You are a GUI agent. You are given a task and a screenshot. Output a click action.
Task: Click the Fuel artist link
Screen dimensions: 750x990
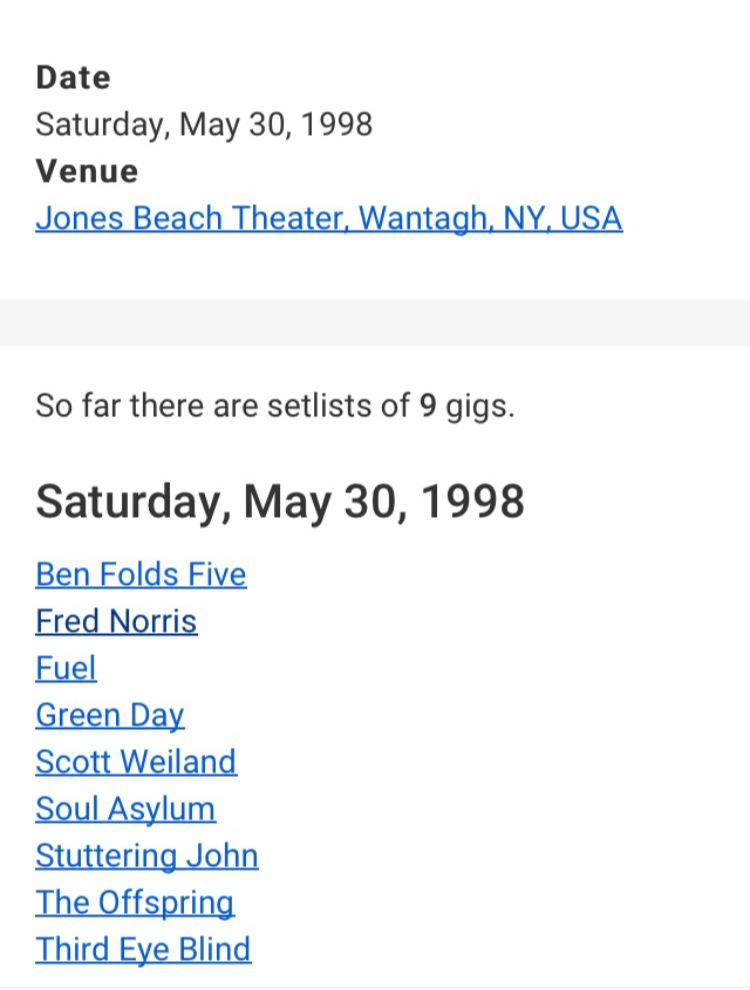coord(66,669)
